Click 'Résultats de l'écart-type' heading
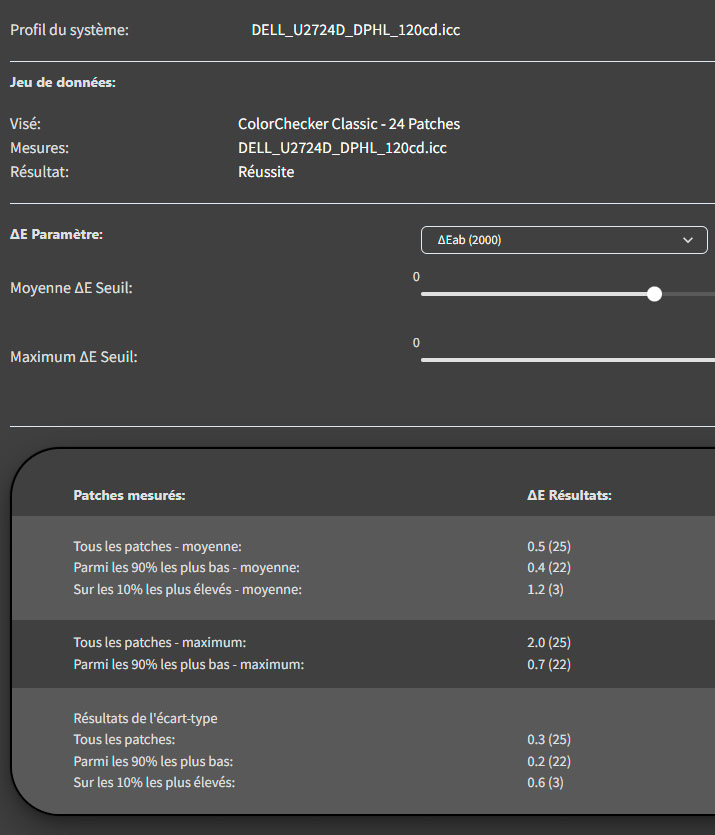The height and width of the screenshot is (835, 715). tap(145, 718)
